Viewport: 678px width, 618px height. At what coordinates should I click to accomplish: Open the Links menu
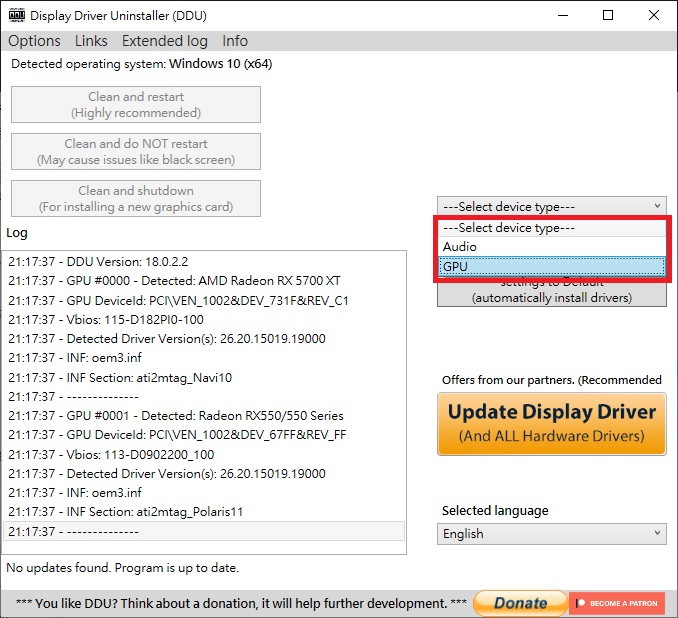(91, 41)
